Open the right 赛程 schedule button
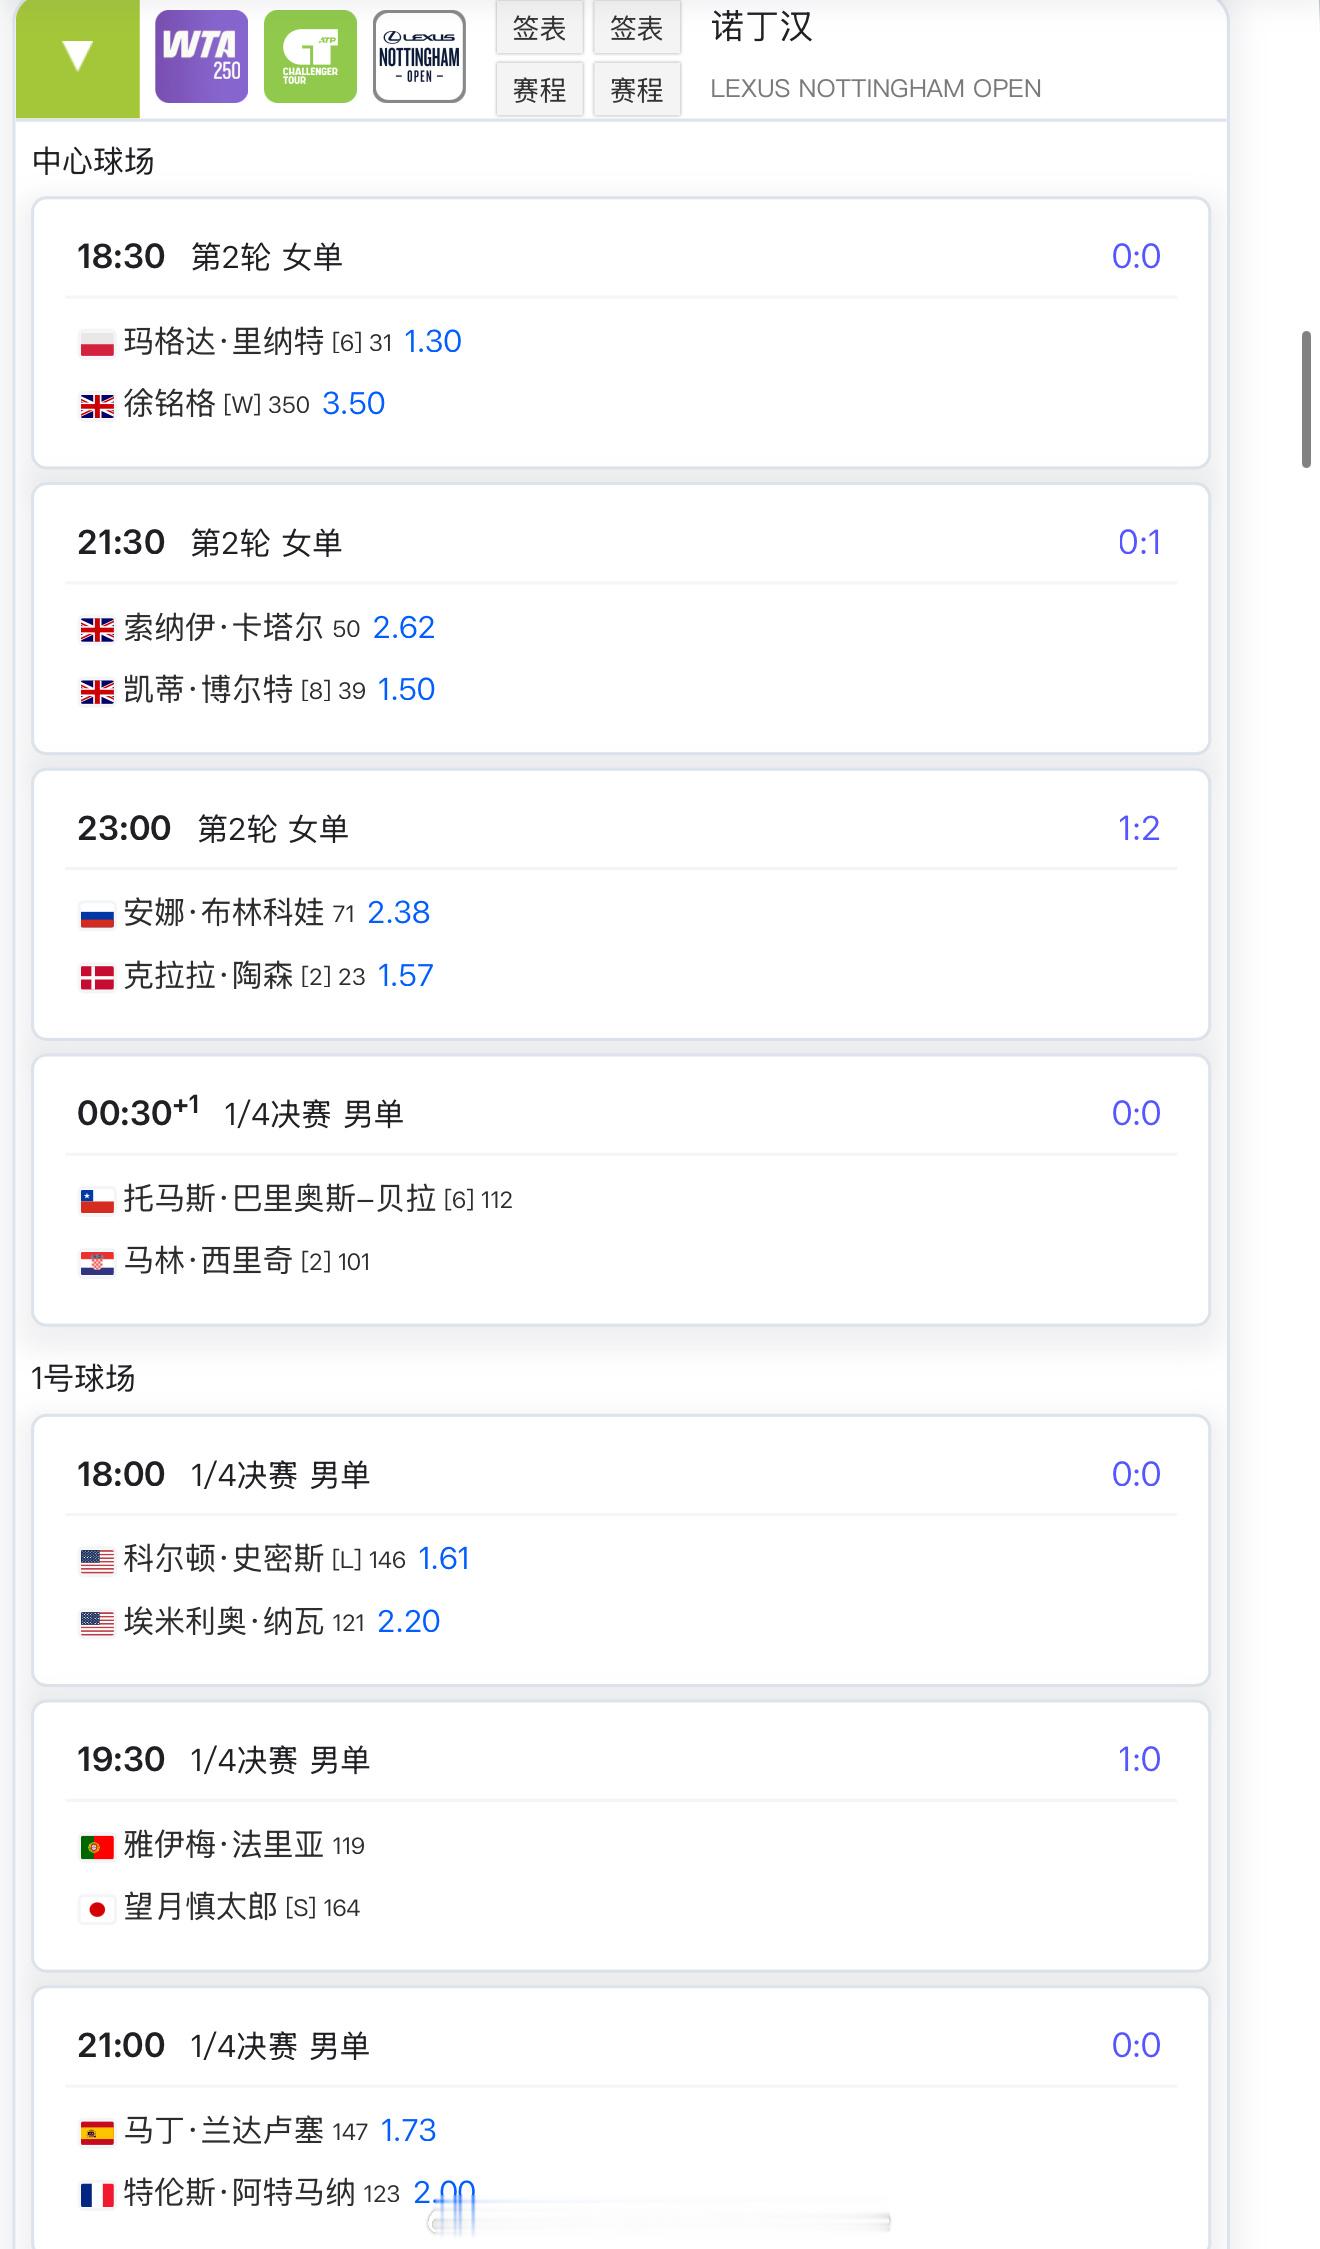 (x=636, y=90)
